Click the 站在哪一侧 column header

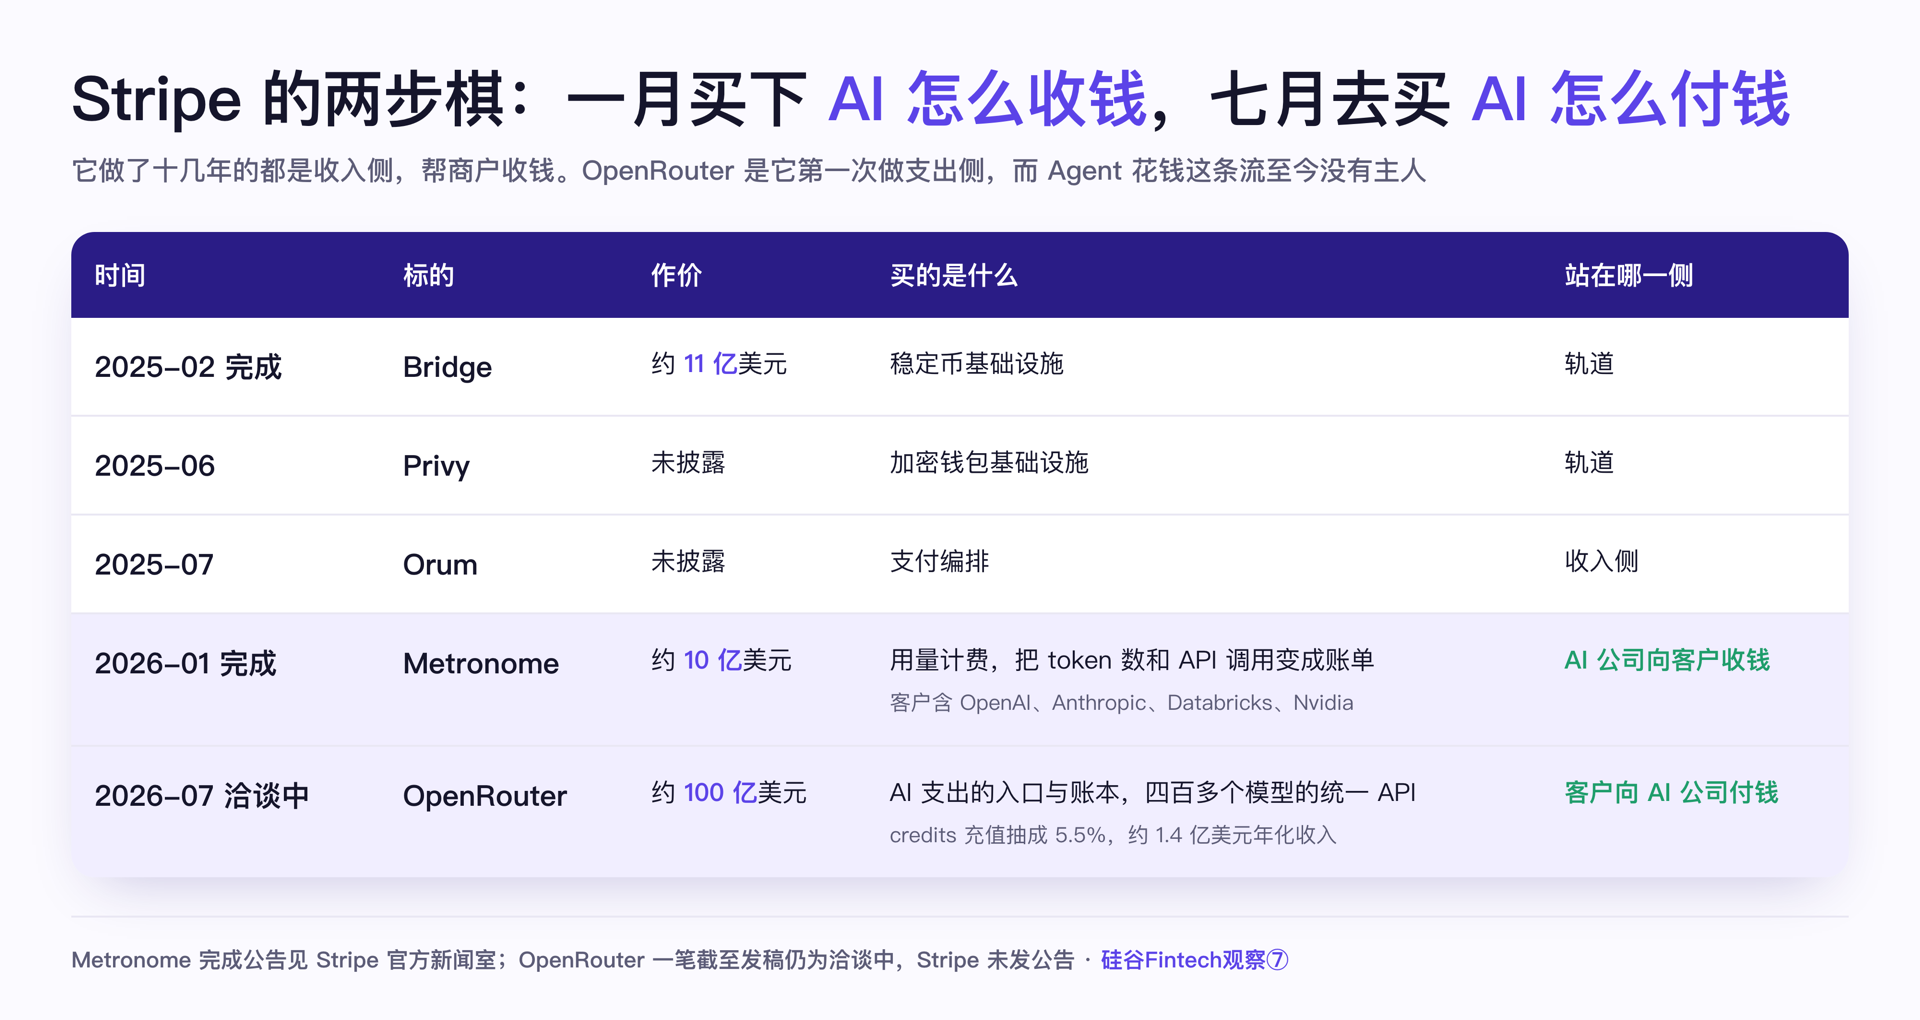click(x=1628, y=275)
